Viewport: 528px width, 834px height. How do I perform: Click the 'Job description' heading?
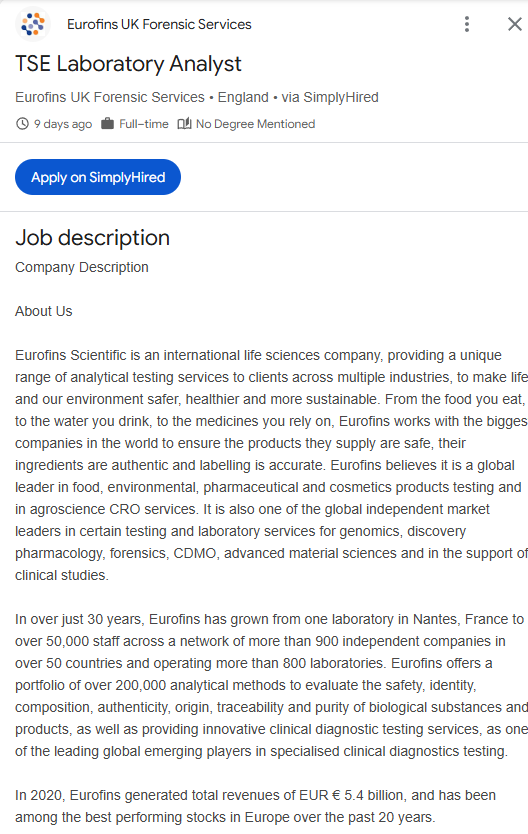(93, 238)
